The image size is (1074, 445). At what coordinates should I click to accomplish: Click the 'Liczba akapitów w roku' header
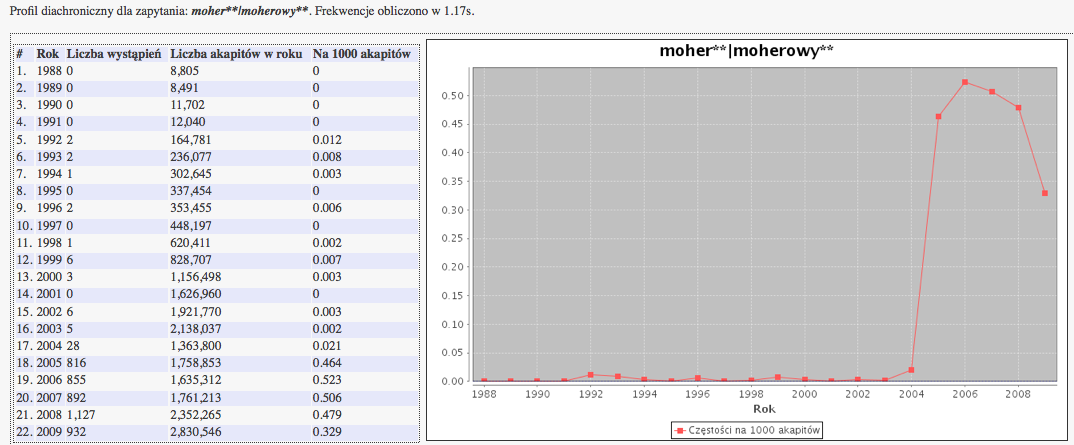coord(236,54)
